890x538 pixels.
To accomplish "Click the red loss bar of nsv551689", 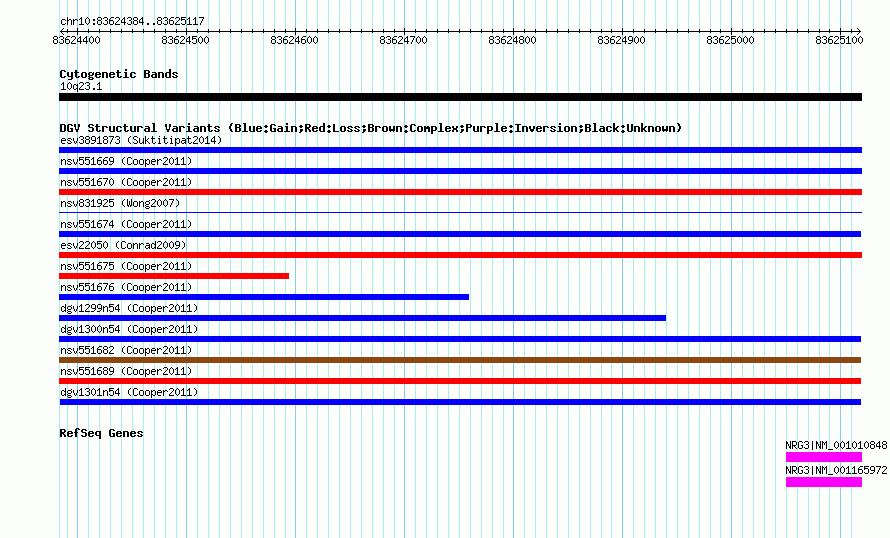I will 460,381.
